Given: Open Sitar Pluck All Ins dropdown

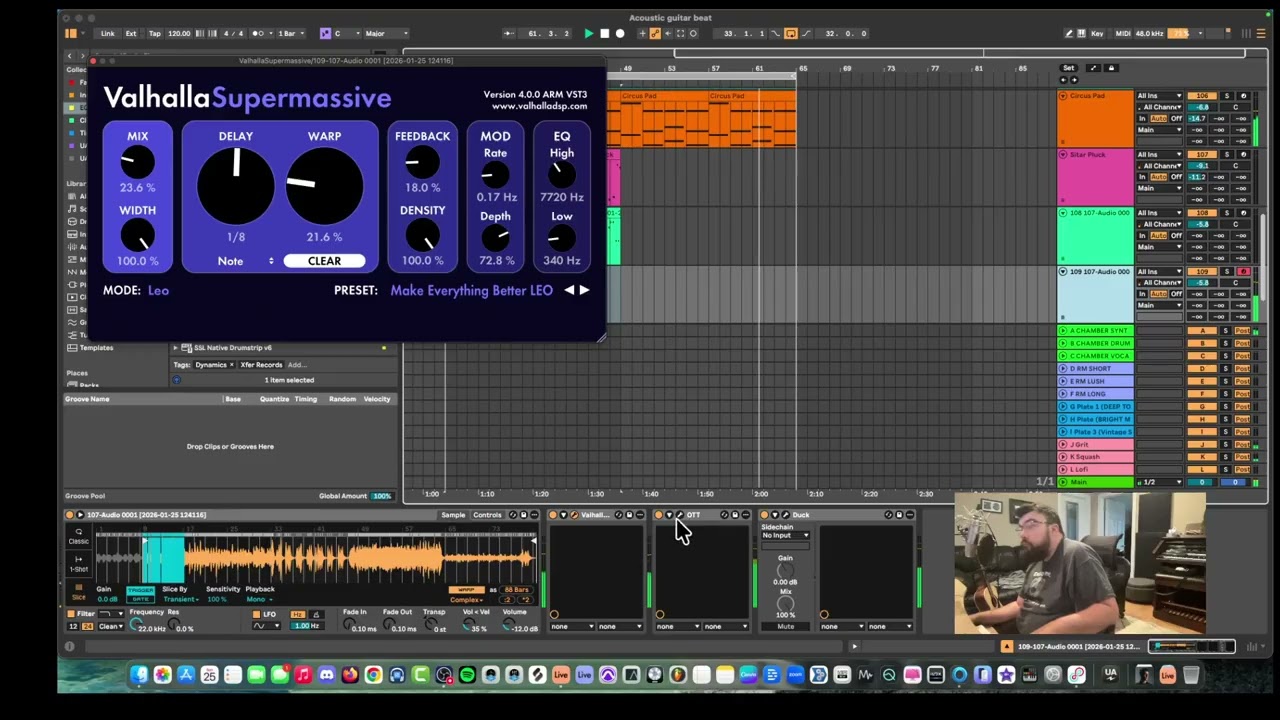Looking at the screenshot, I should click(x=1160, y=155).
